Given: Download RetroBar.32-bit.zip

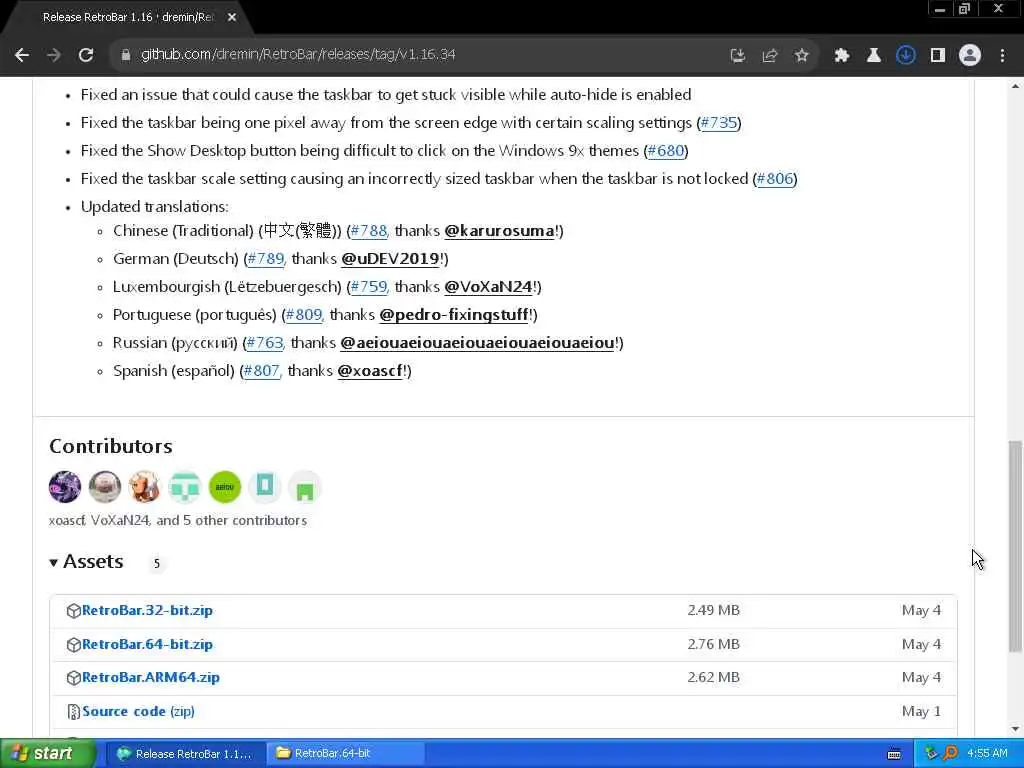Looking at the screenshot, I should [147, 611].
